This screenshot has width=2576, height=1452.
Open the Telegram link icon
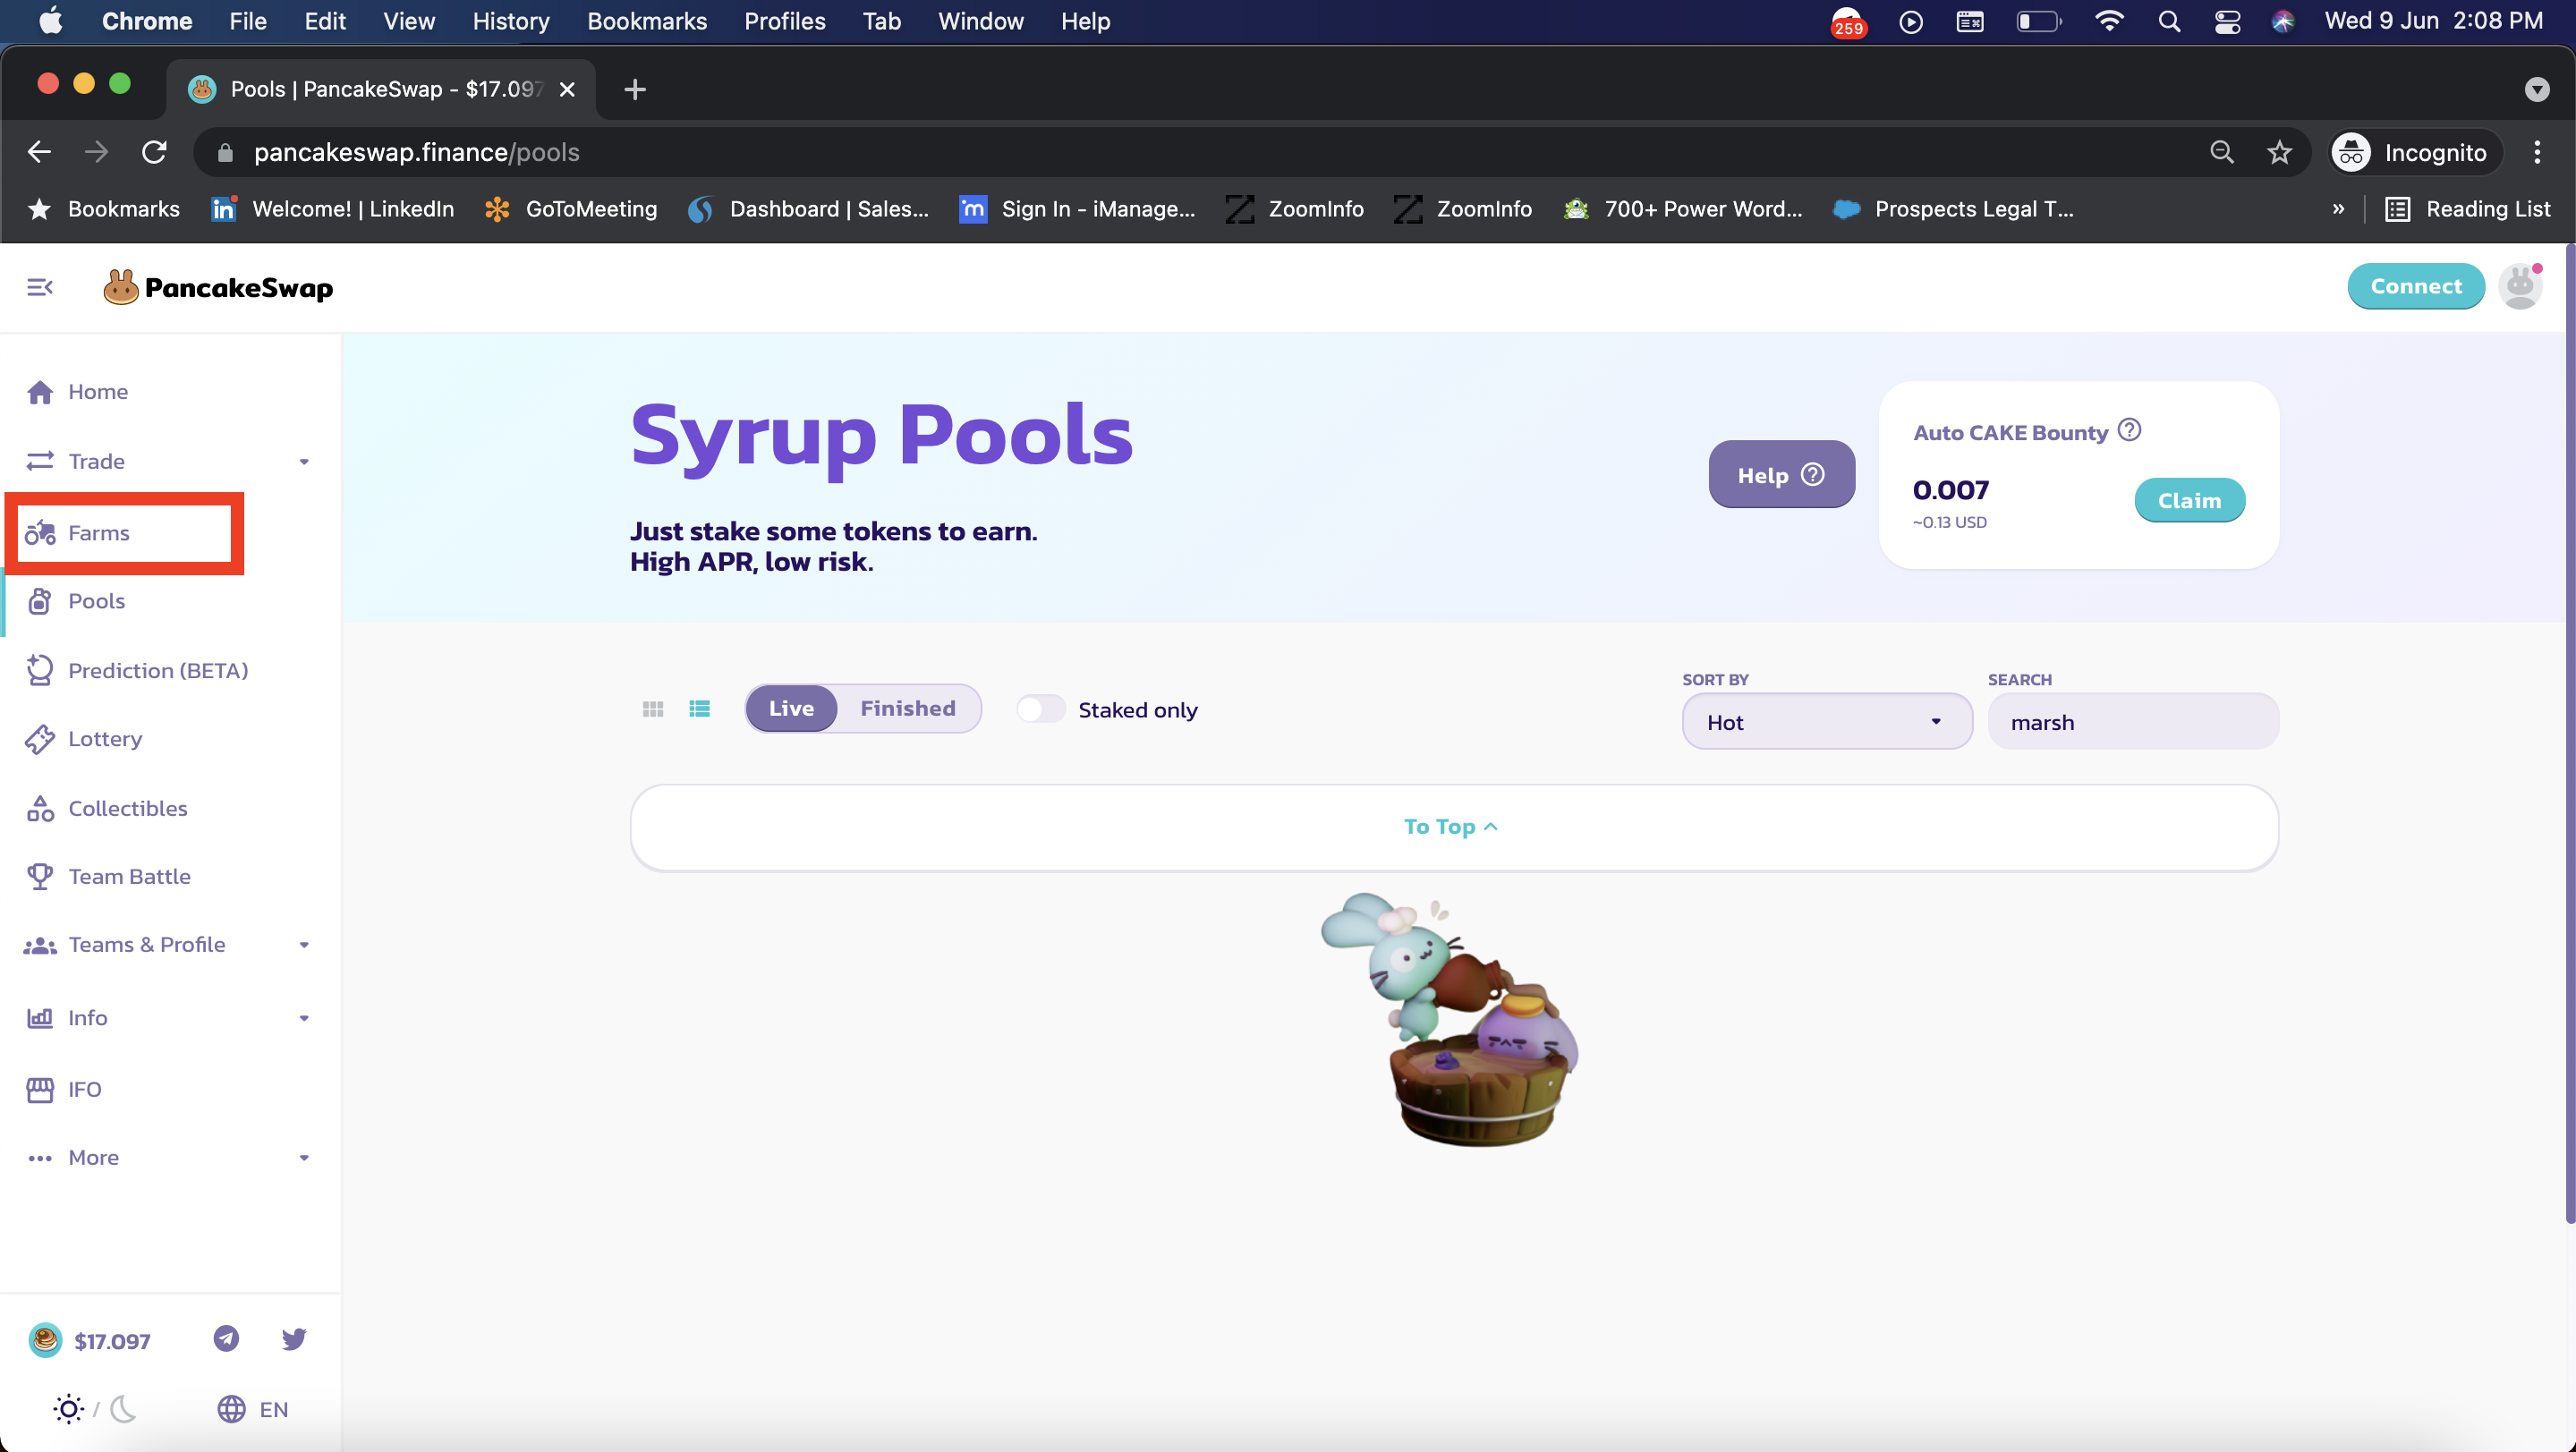(x=227, y=1338)
